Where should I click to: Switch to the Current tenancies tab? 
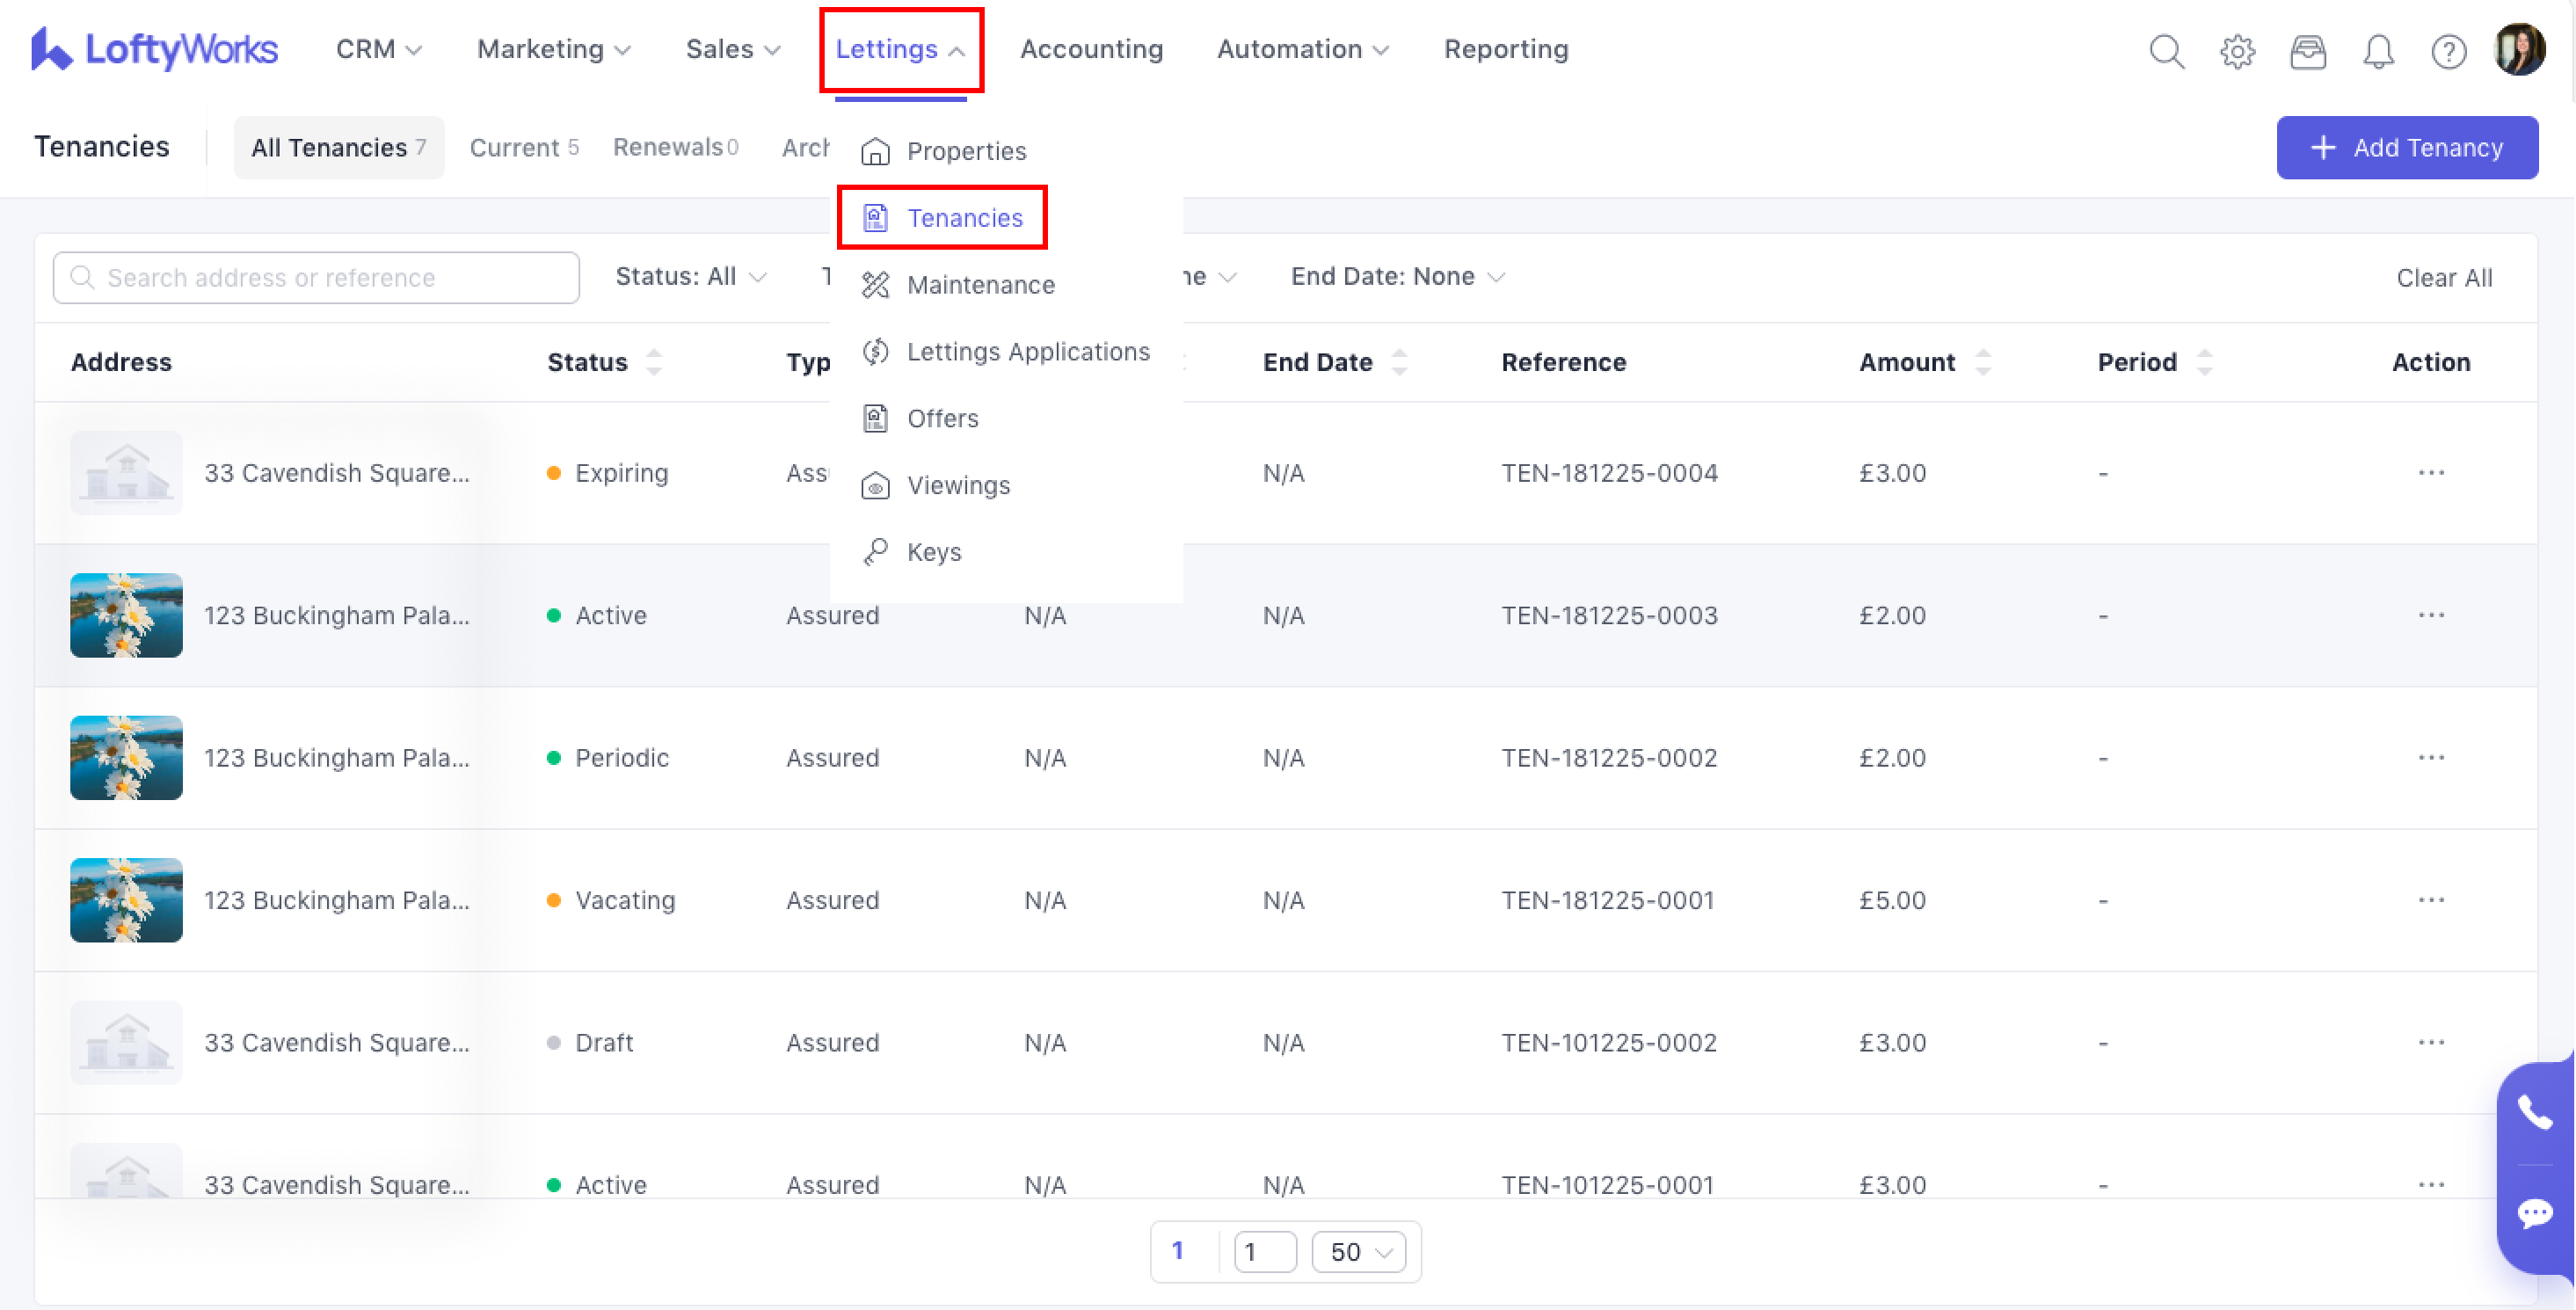[523, 148]
